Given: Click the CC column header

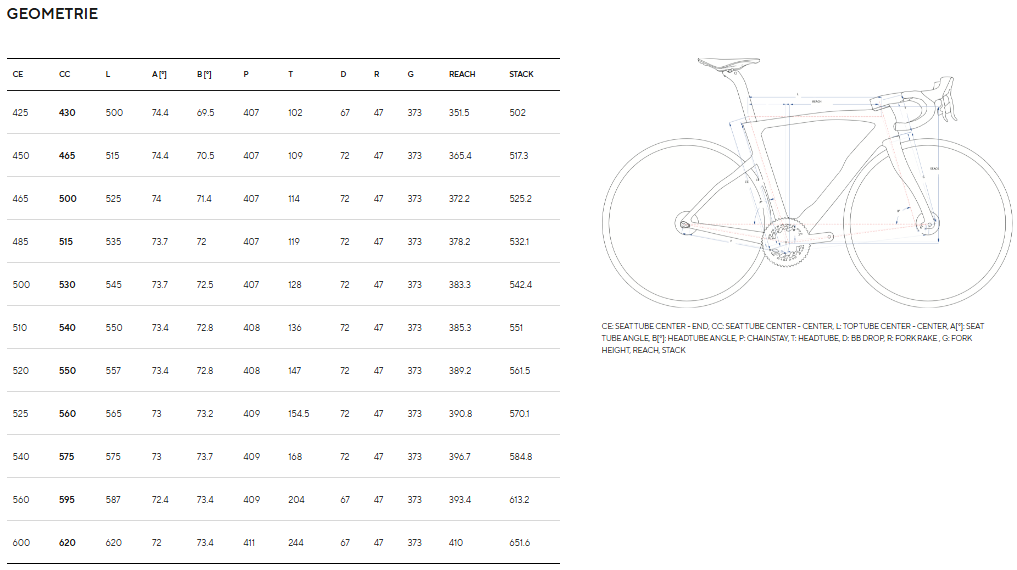Looking at the screenshot, I should 65,75.
